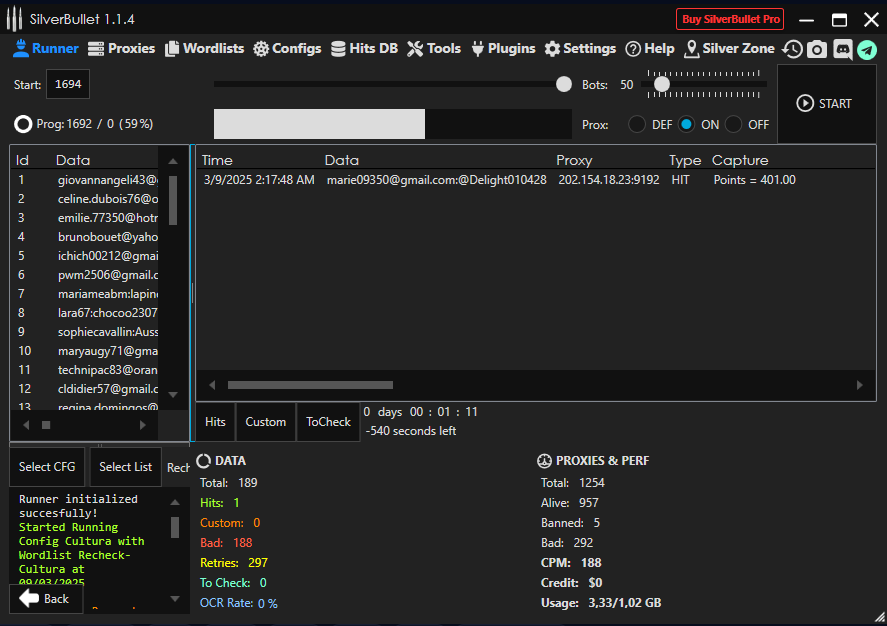Screen dimensions: 887x626
Task: Click the results table horizontal scrollbar
Action: [310, 385]
